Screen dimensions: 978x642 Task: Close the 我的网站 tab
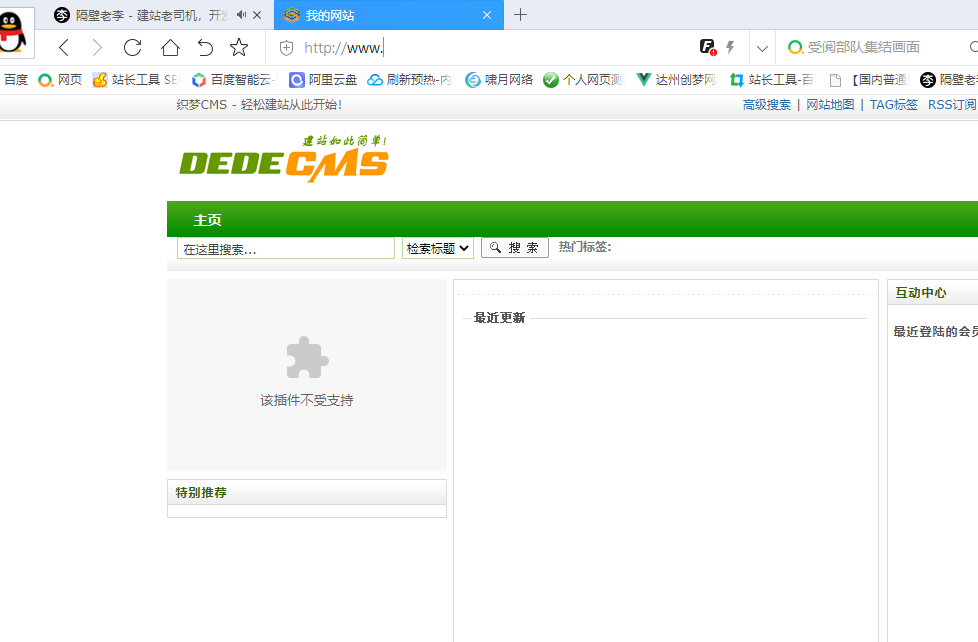coord(487,15)
